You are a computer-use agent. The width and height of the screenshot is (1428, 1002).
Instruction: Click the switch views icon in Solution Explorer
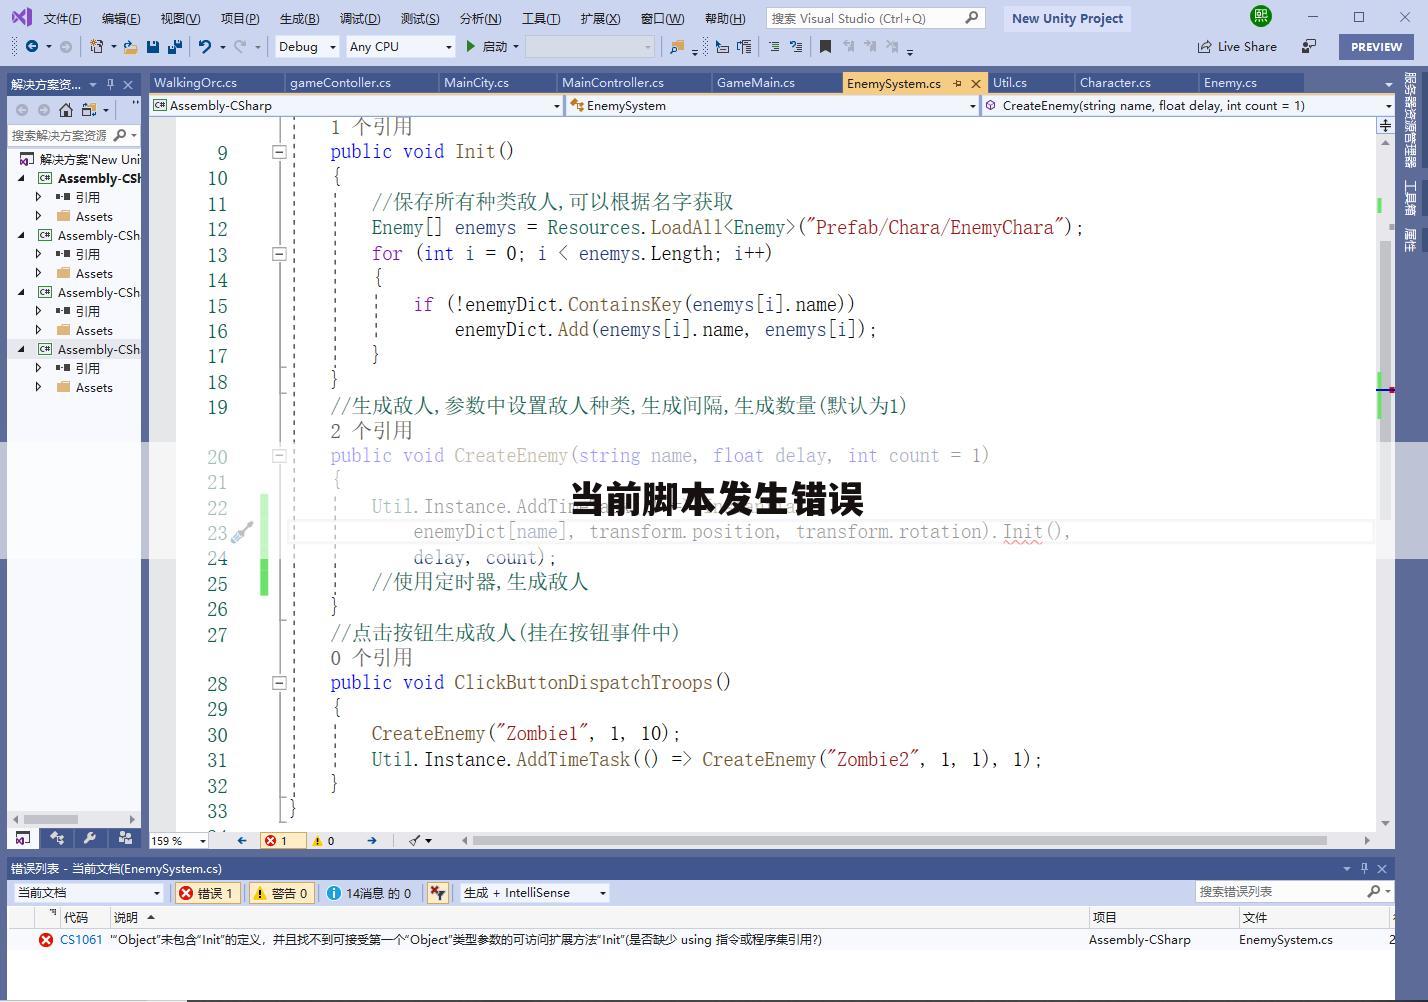point(89,110)
